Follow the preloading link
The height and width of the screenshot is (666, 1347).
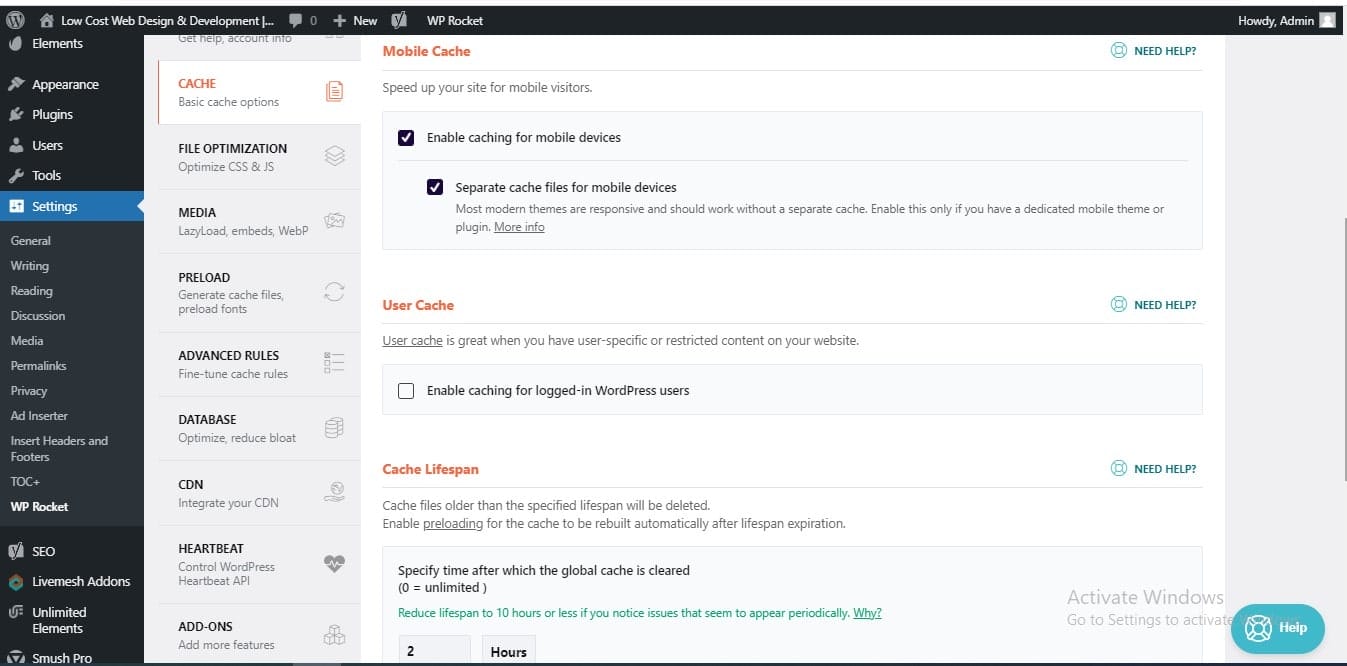click(x=453, y=523)
